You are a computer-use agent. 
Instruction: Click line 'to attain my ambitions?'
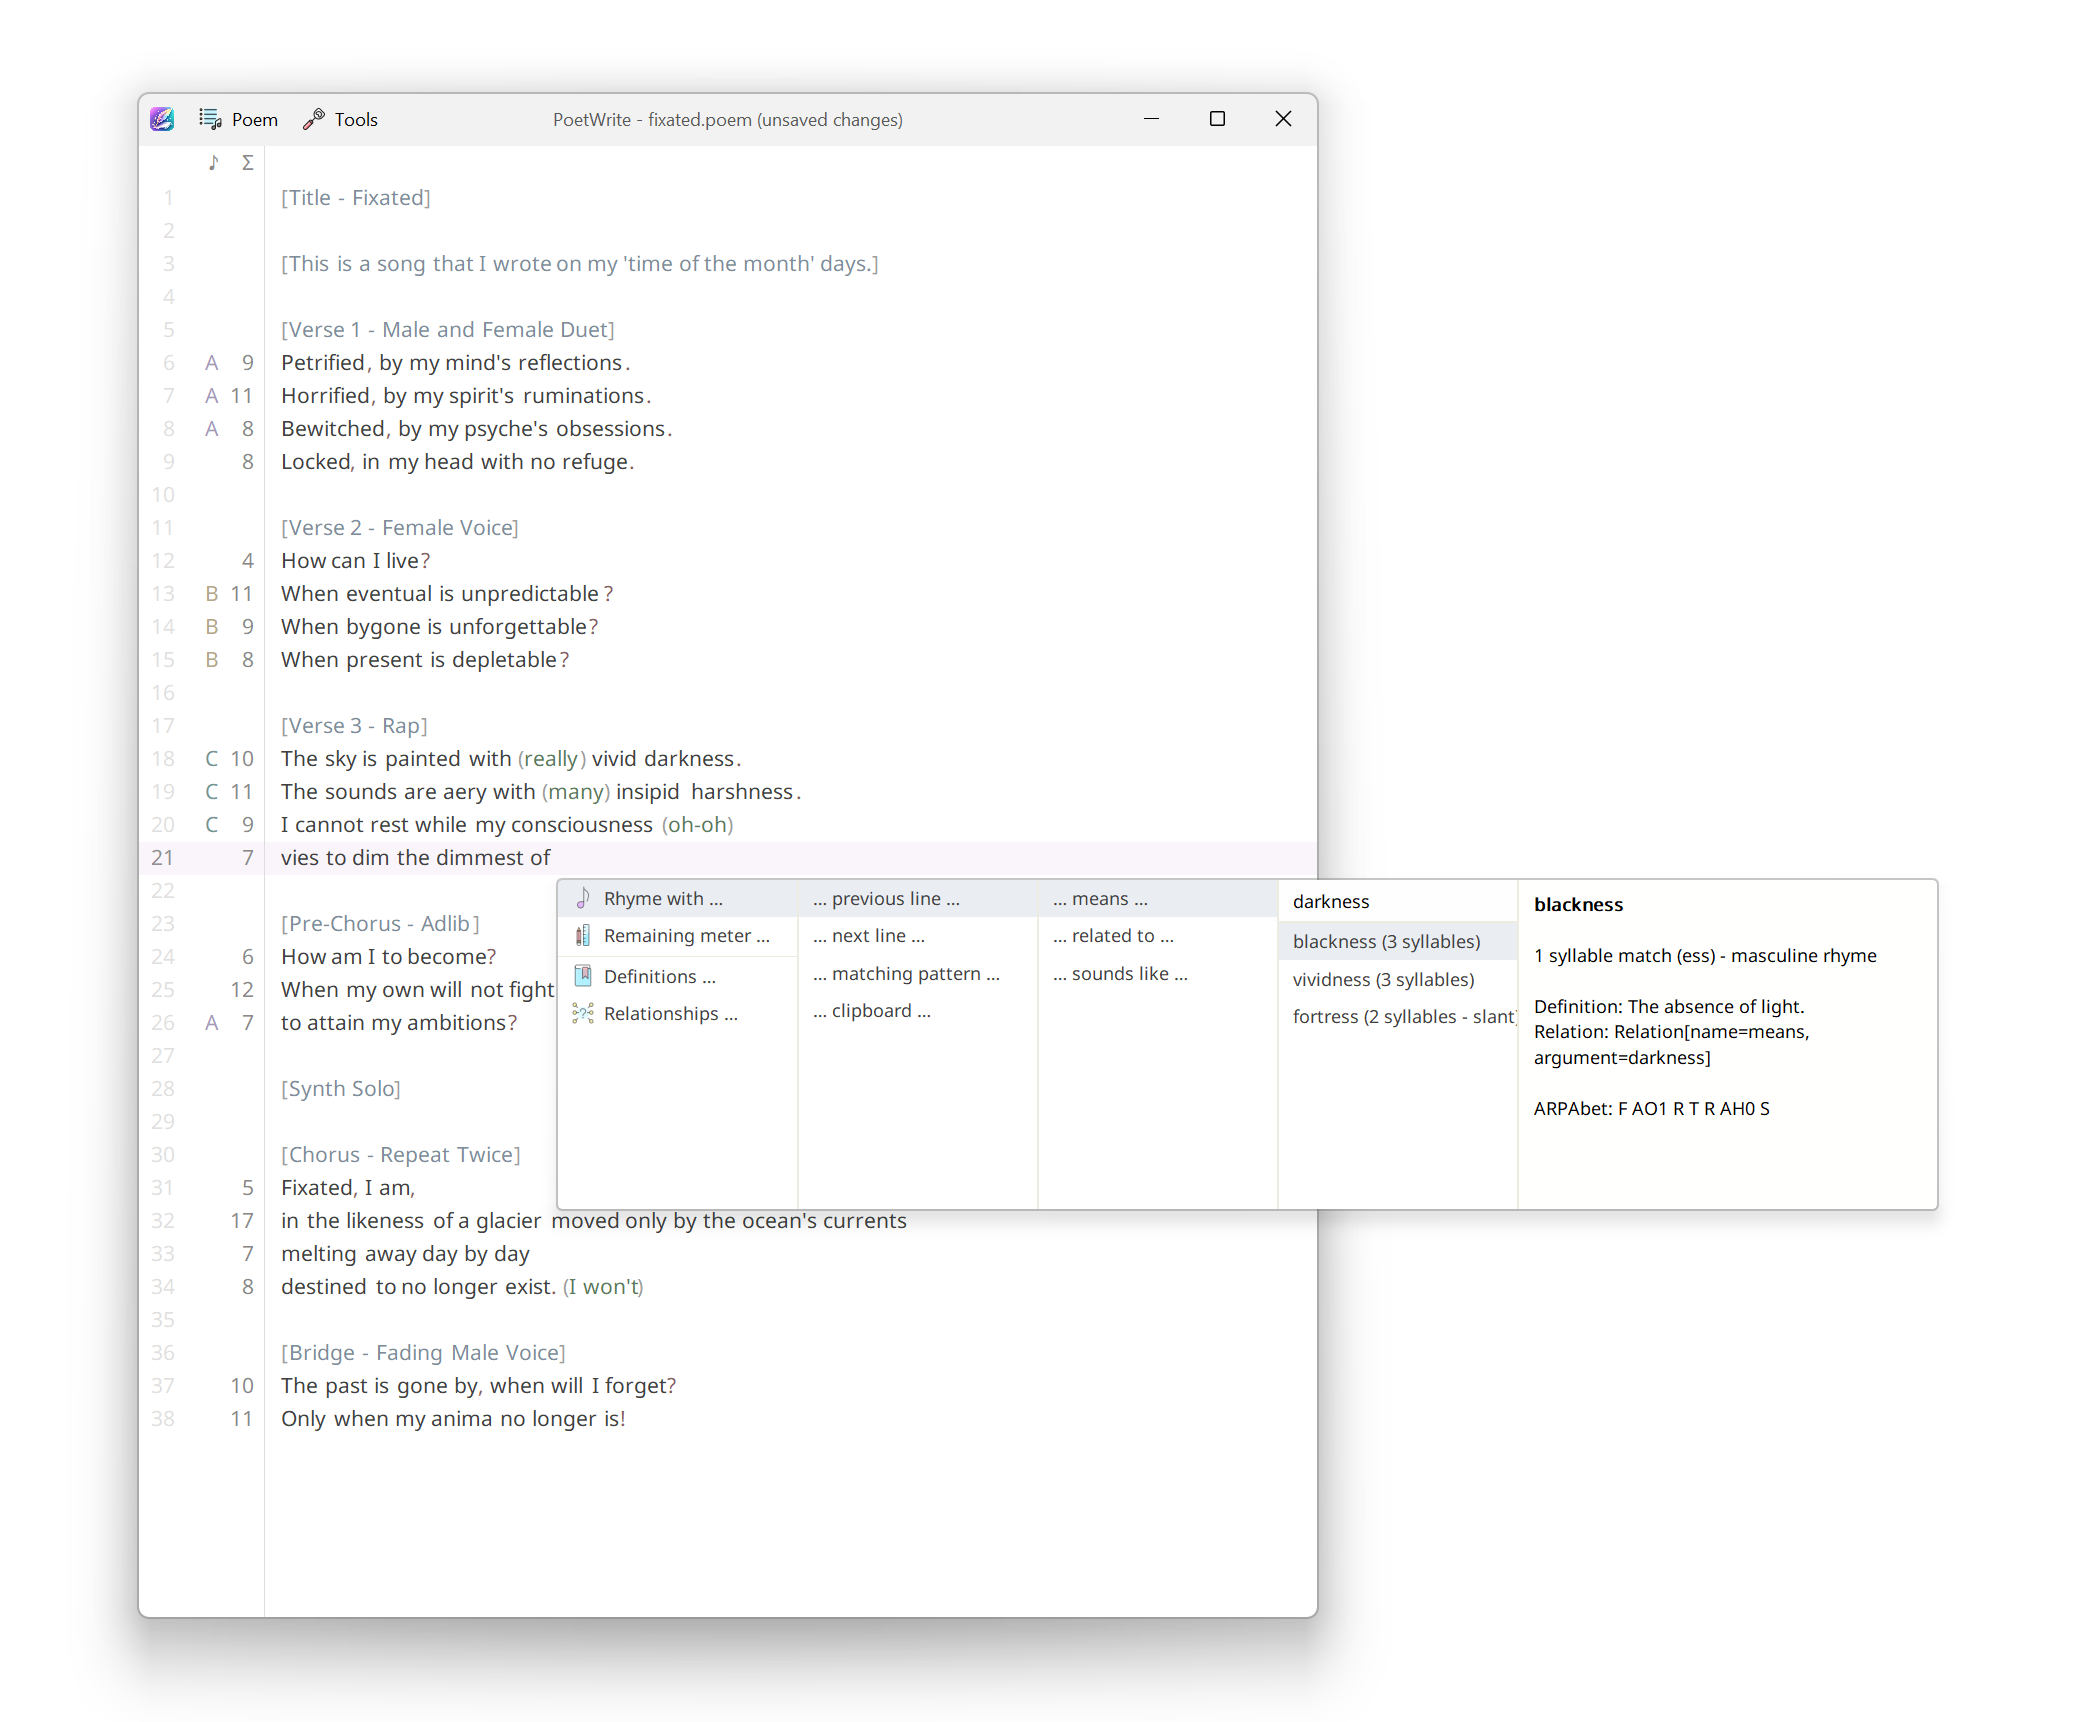[399, 1023]
